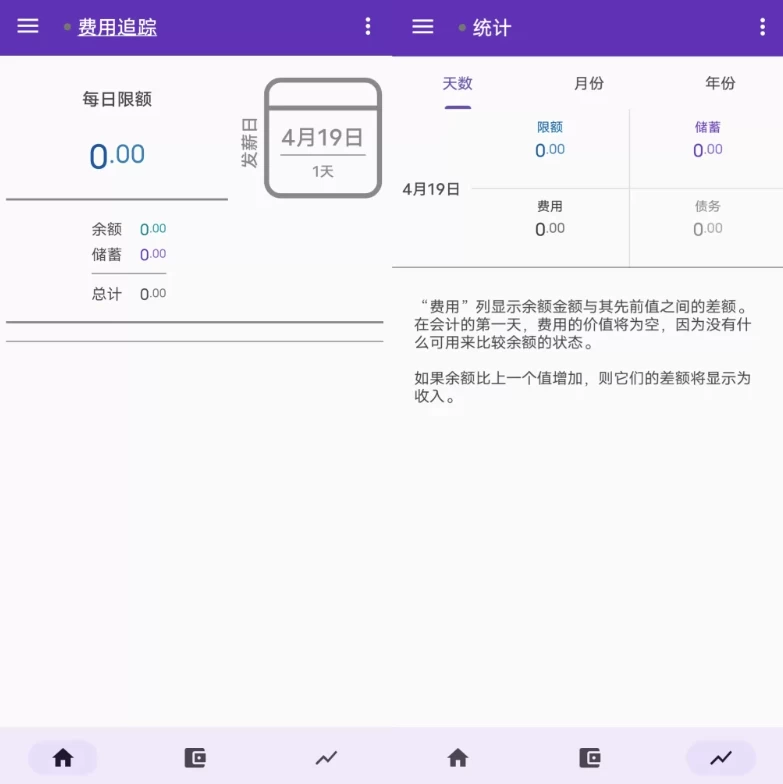Tap the 每日限额 amount 0.00
The image size is (783, 784).
(x=117, y=156)
